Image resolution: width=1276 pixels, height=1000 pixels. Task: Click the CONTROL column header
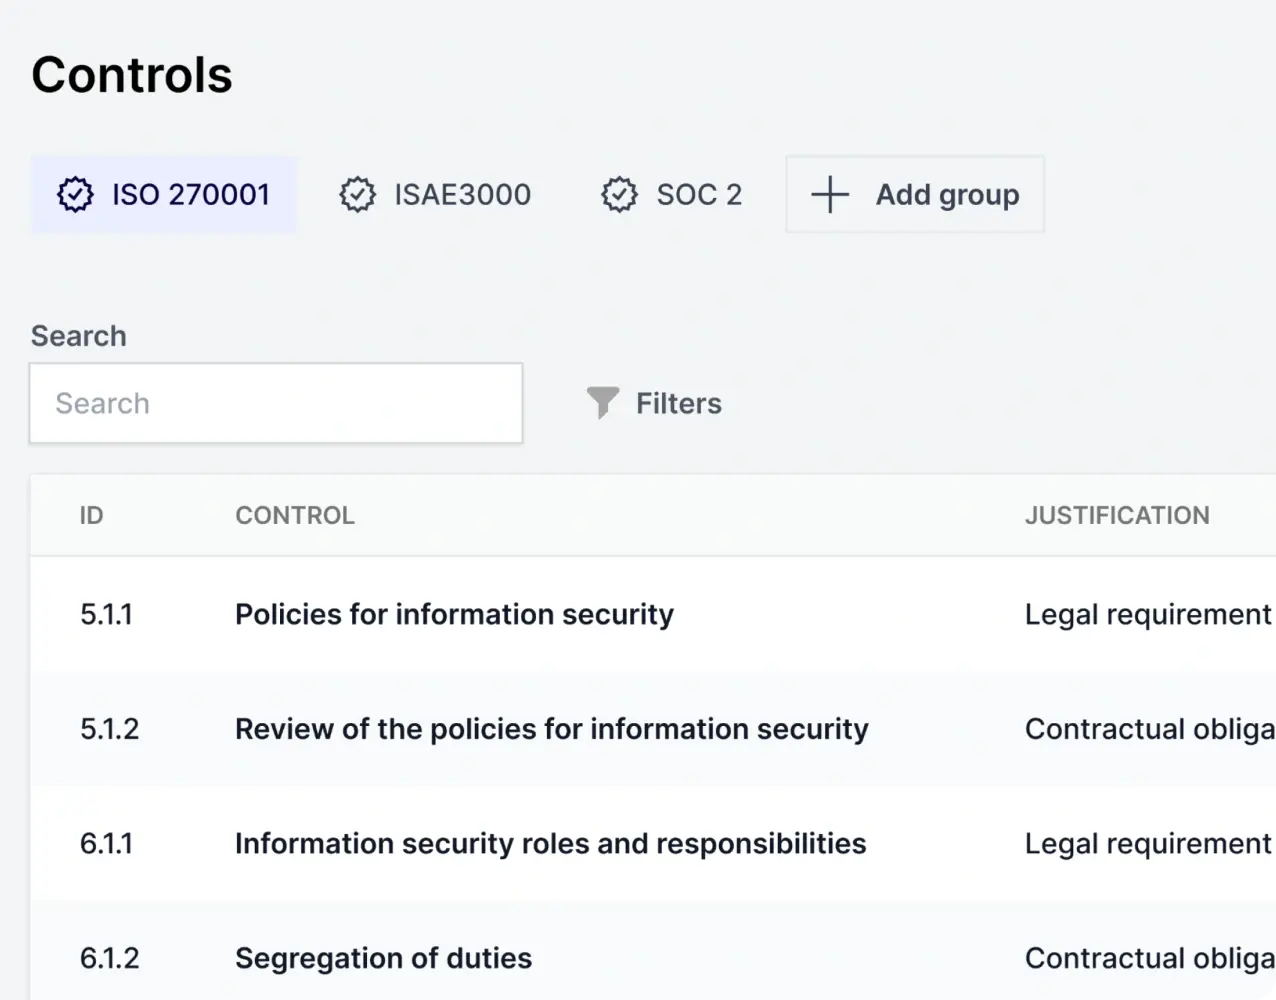(295, 515)
